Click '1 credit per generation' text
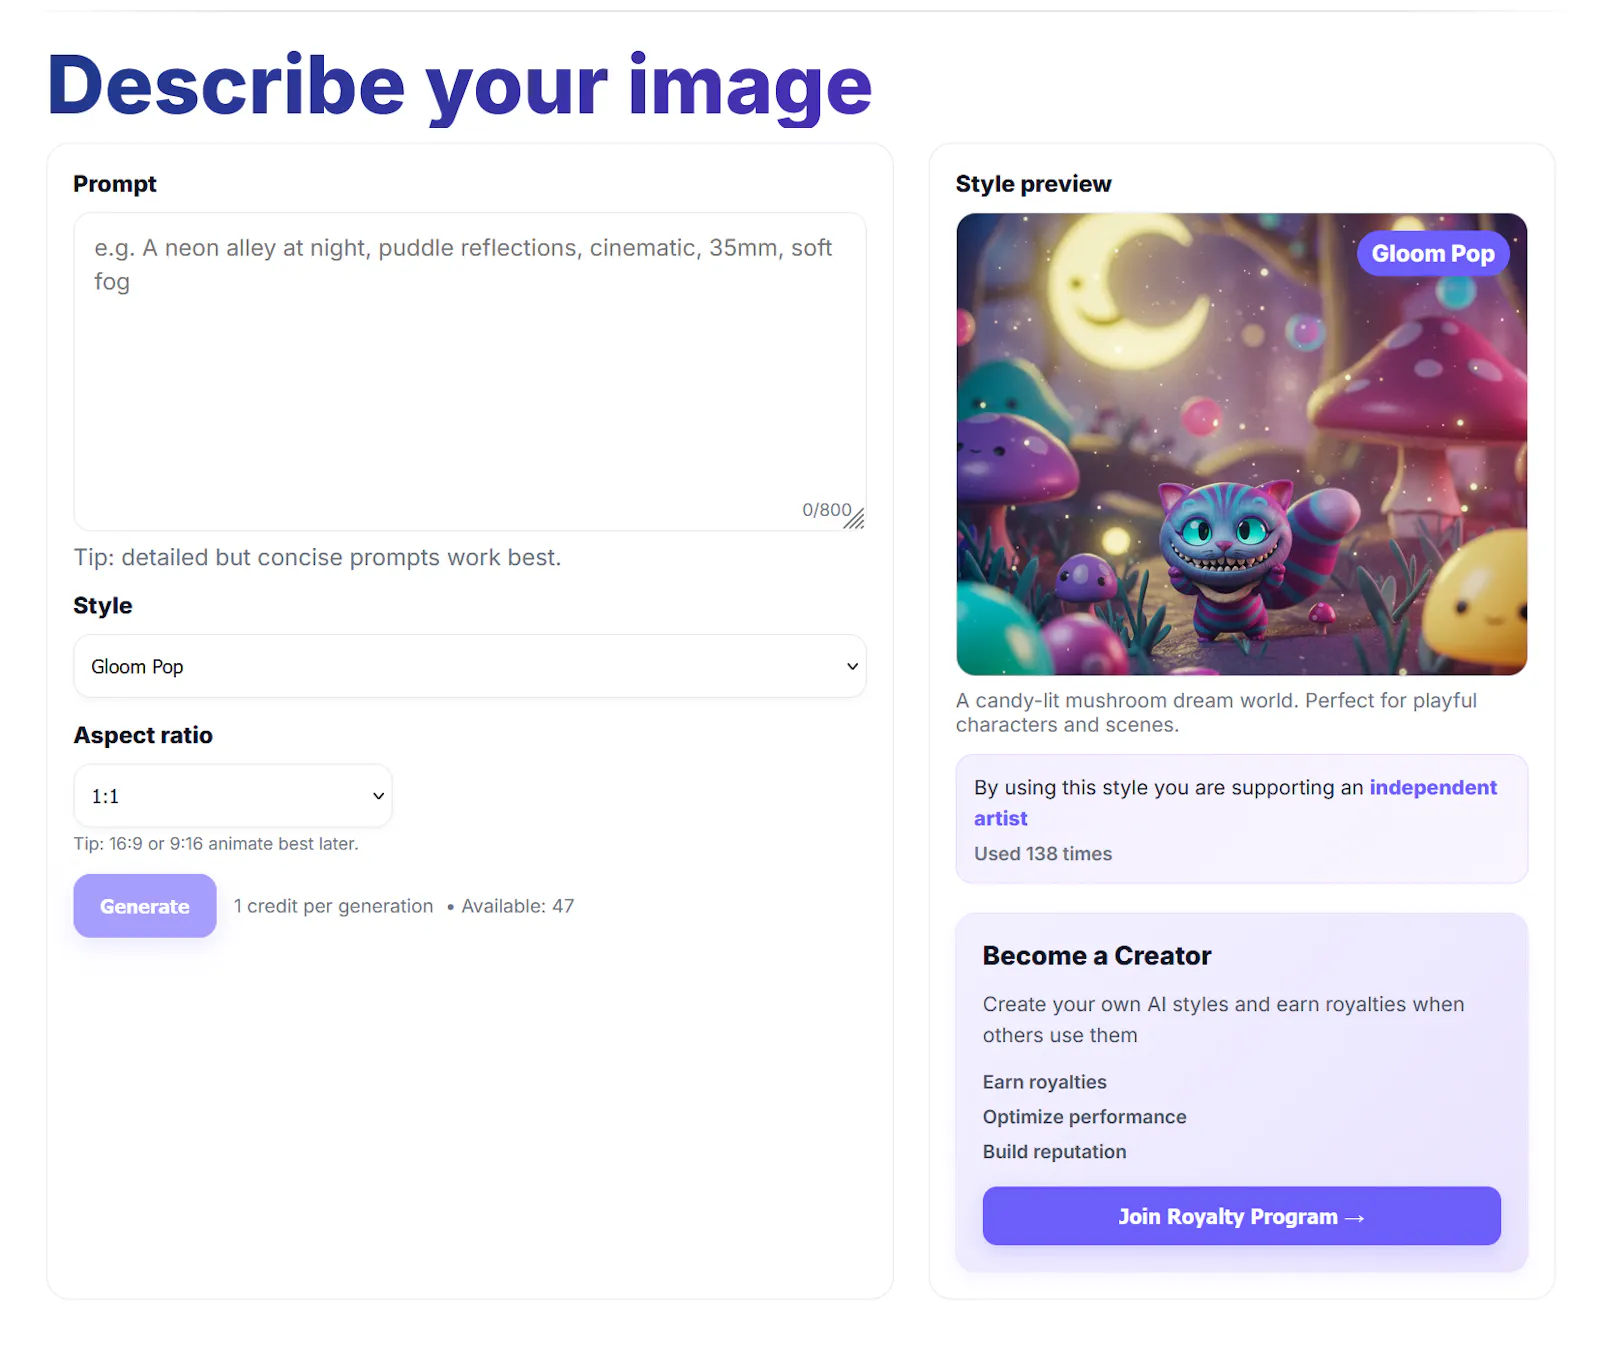Viewport: 1600px width, 1345px height. [x=333, y=906]
